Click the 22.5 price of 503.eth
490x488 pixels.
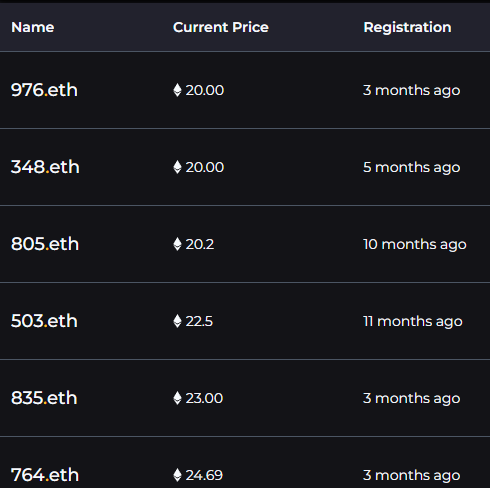point(199,321)
